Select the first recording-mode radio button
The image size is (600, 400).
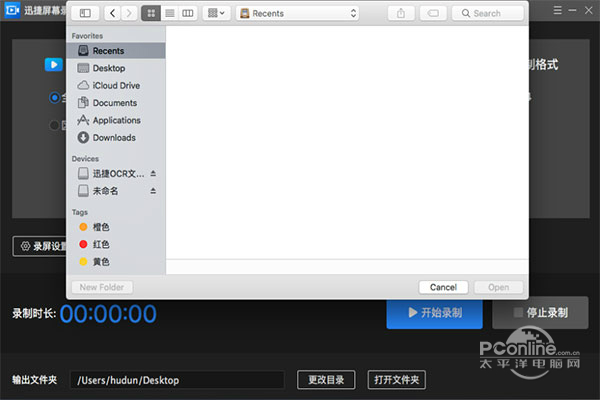point(55,98)
